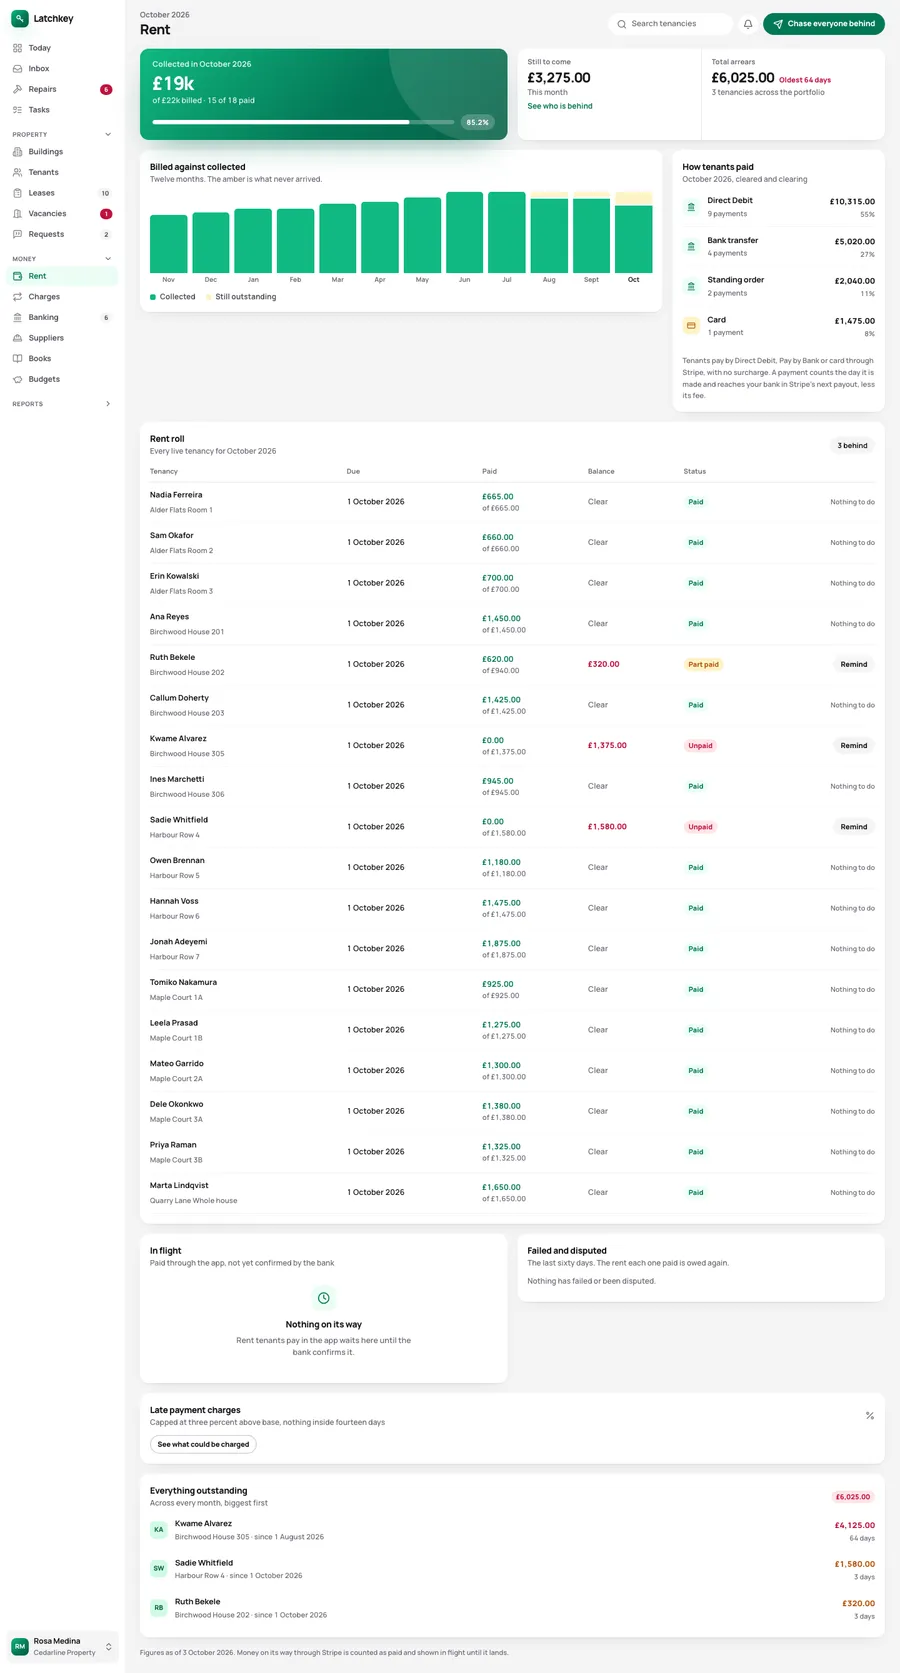Click the Buildings icon in sidebar

click(x=17, y=152)
